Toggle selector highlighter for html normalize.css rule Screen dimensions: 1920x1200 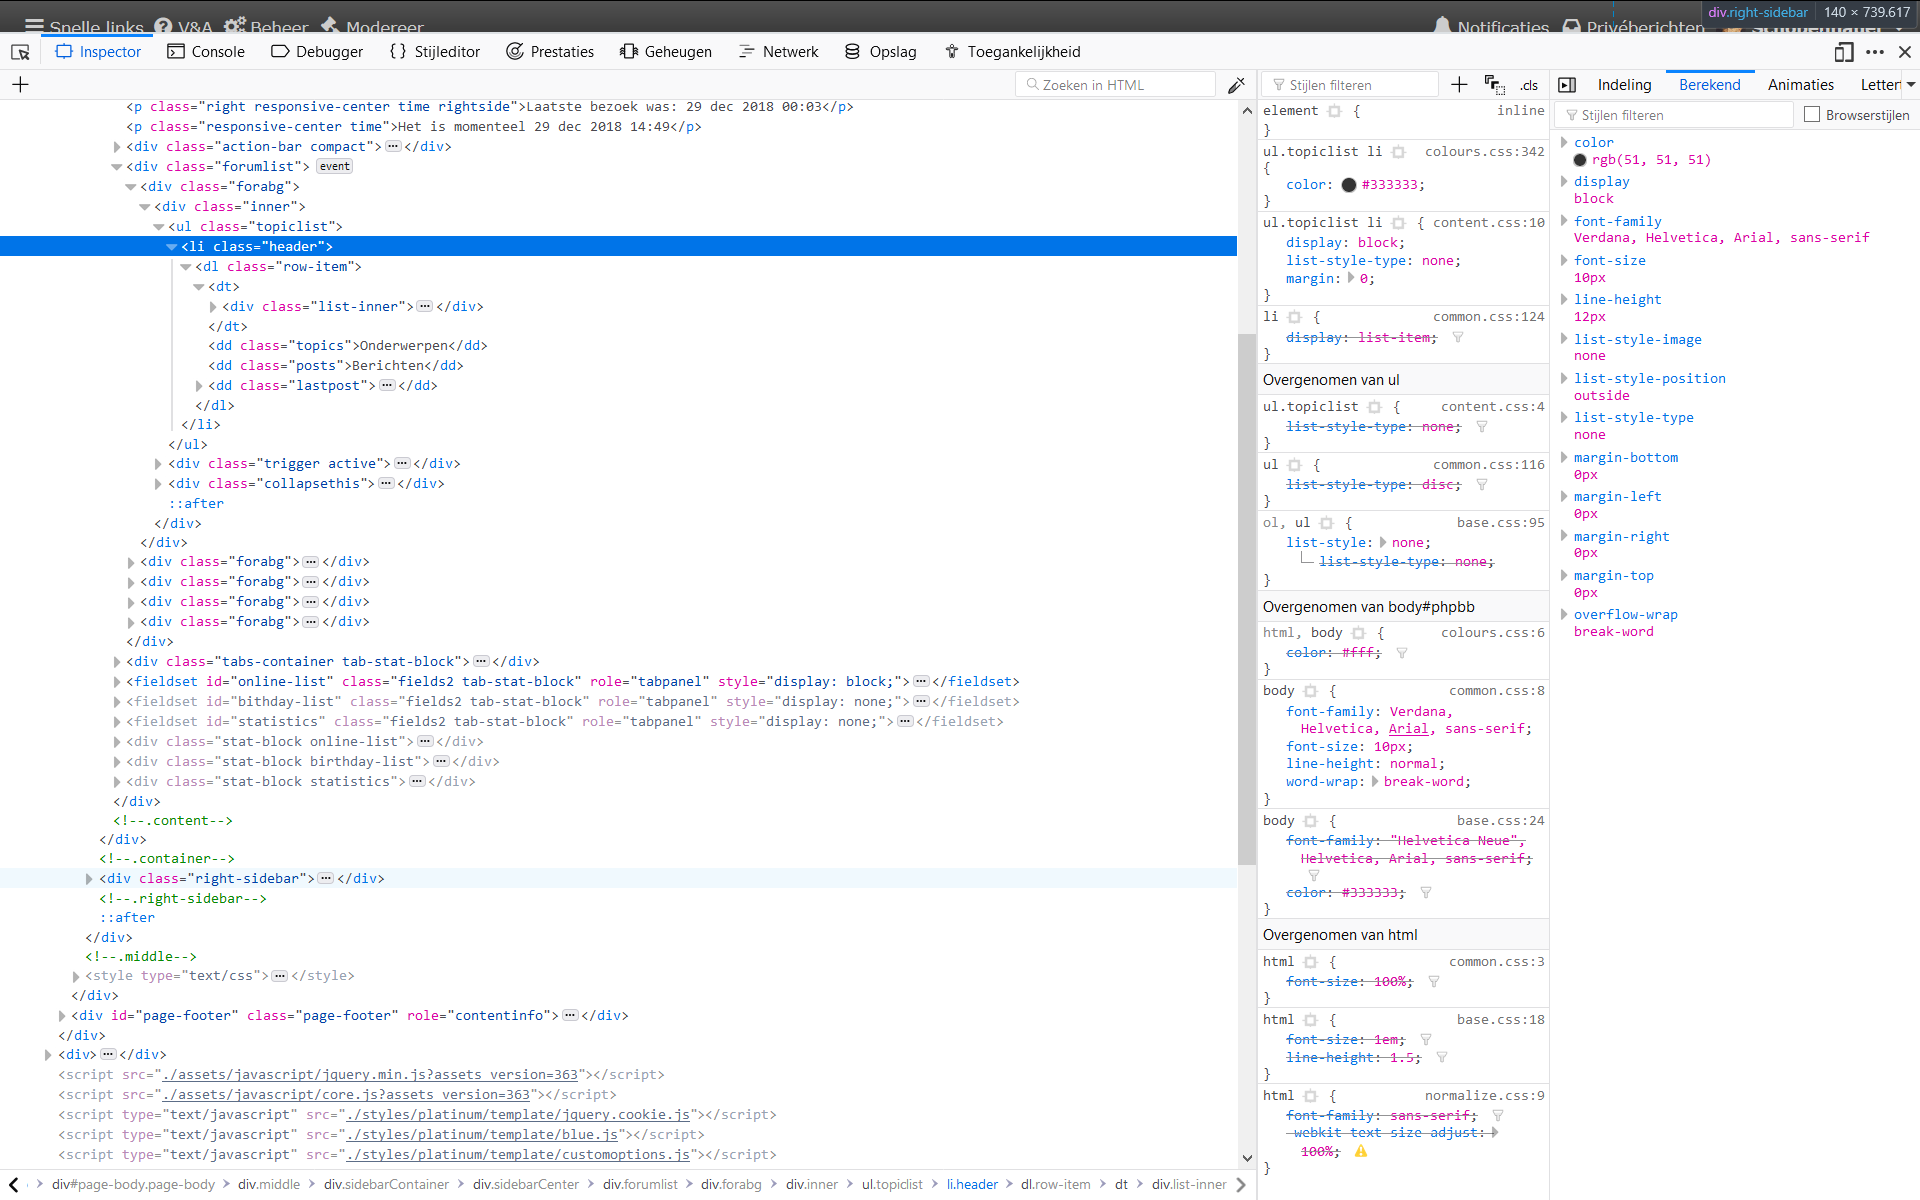[x=1311, y=1096]
